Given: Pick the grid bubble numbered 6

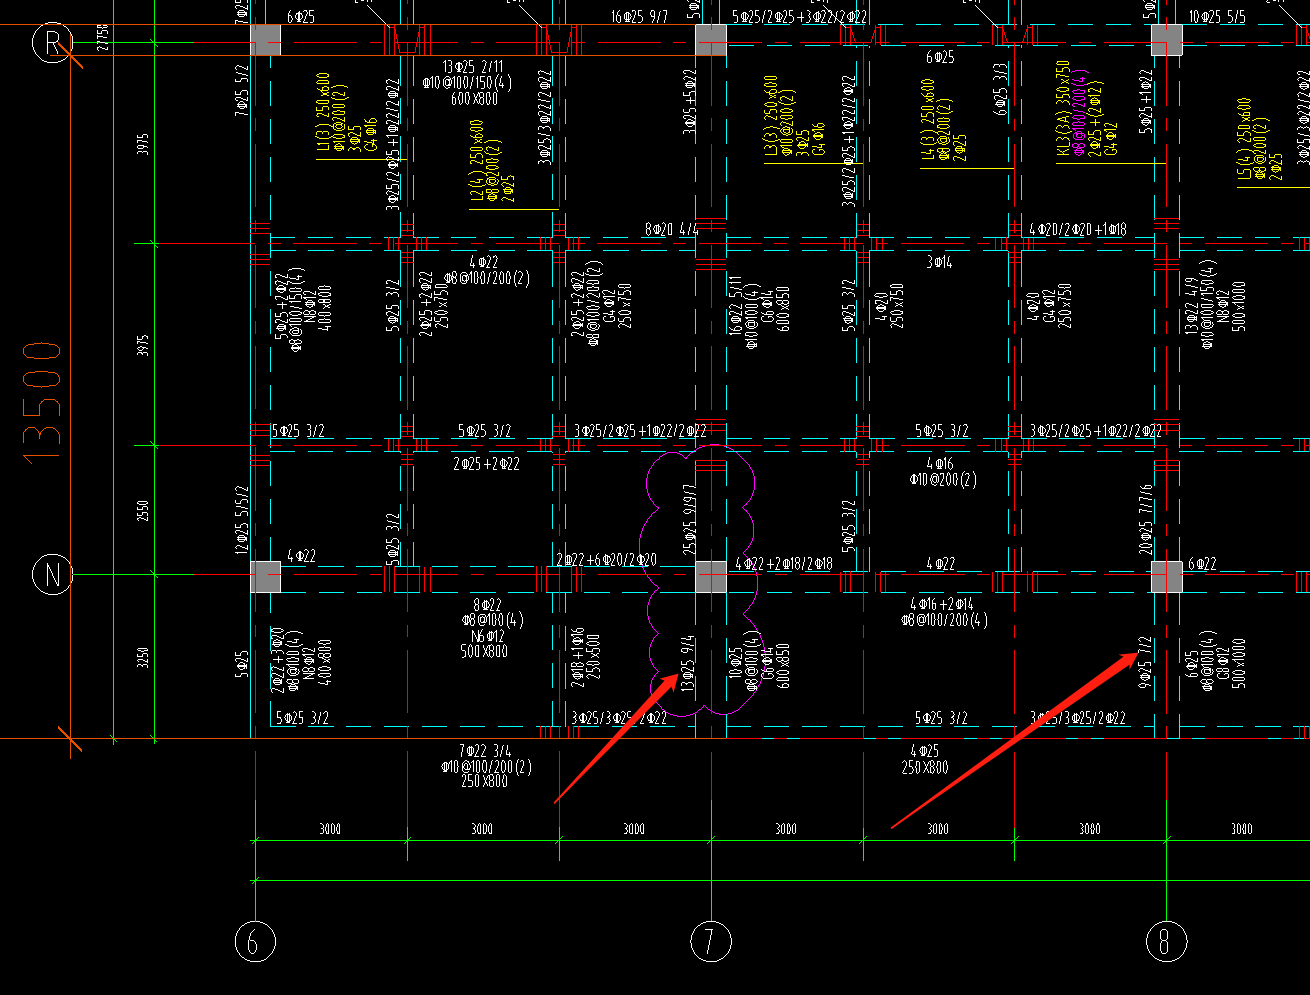Looking at the screenshot, I should [x=255, y=941].
